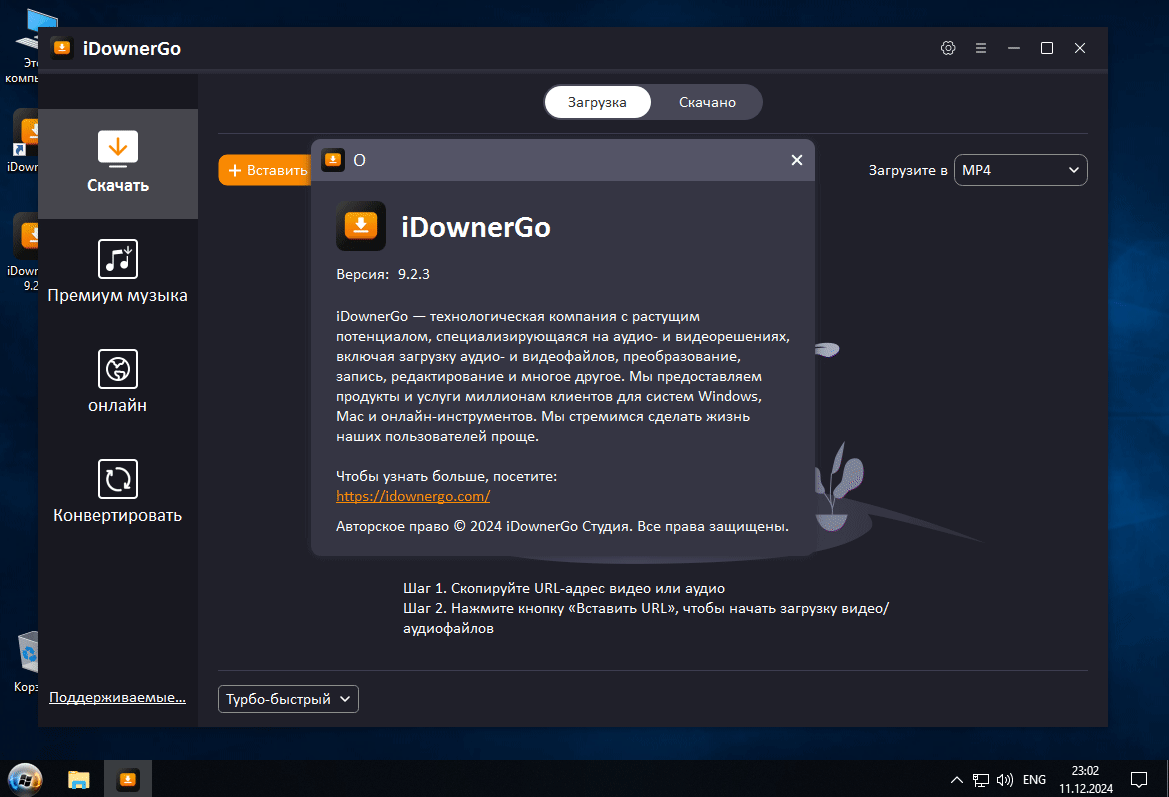Open the MP4 format dropdown
Image resolution: width=1169 pixels, height=797 pixels.
1020,170
